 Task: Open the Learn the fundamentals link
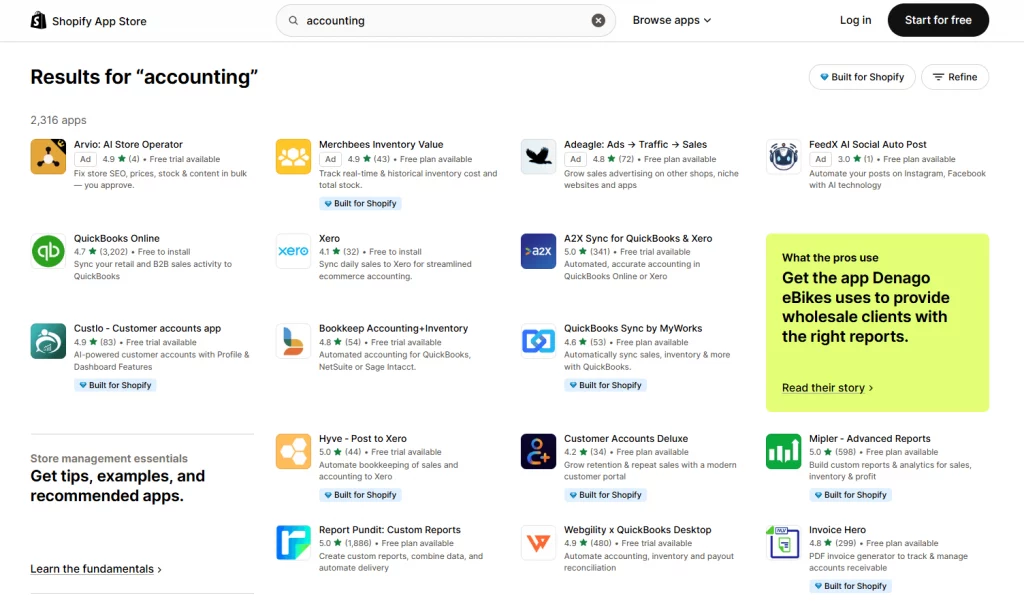point(96,569)
